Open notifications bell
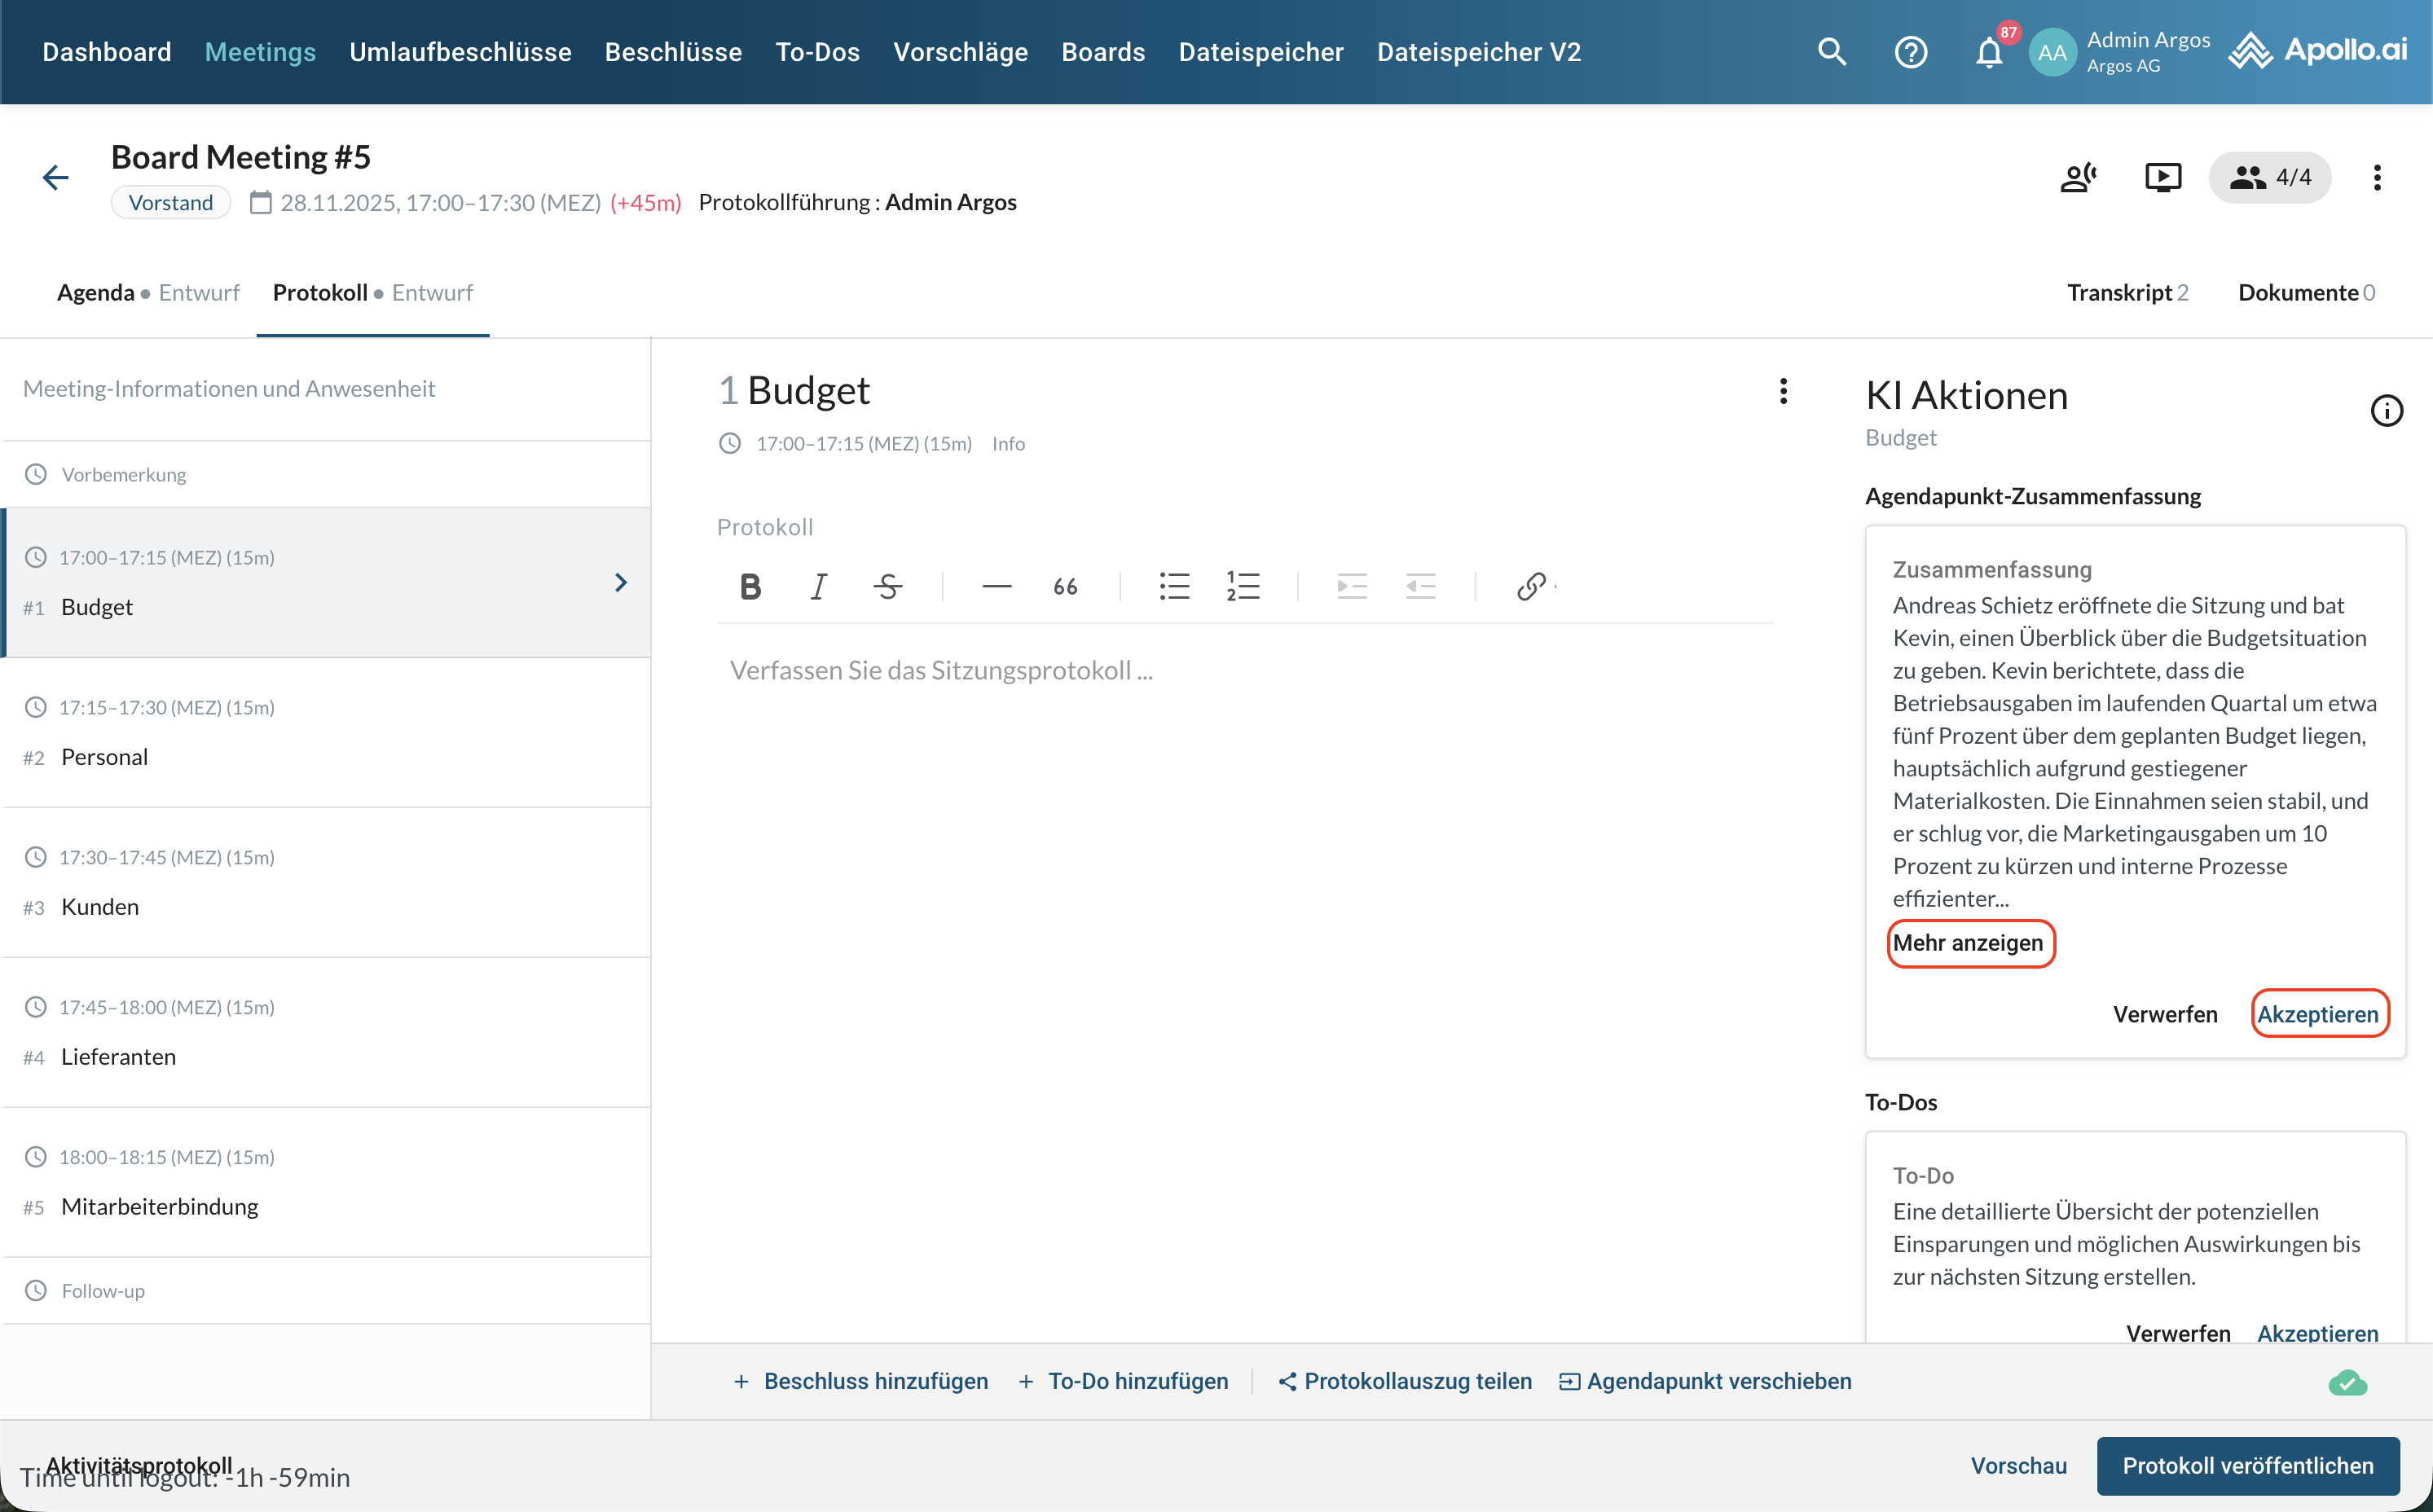This screenshot has width=2433, height=1512. click(1989, 52)
